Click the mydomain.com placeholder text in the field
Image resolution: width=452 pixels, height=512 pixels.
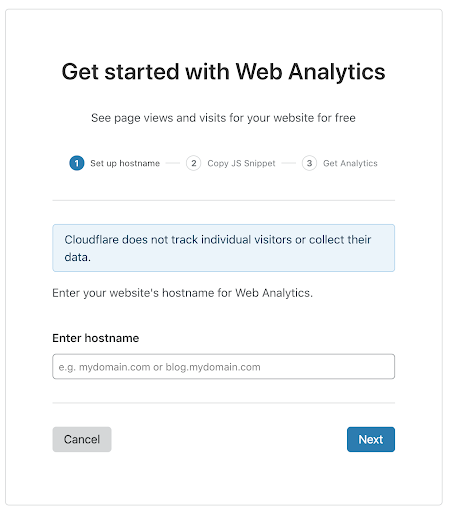tap(160, 367)
